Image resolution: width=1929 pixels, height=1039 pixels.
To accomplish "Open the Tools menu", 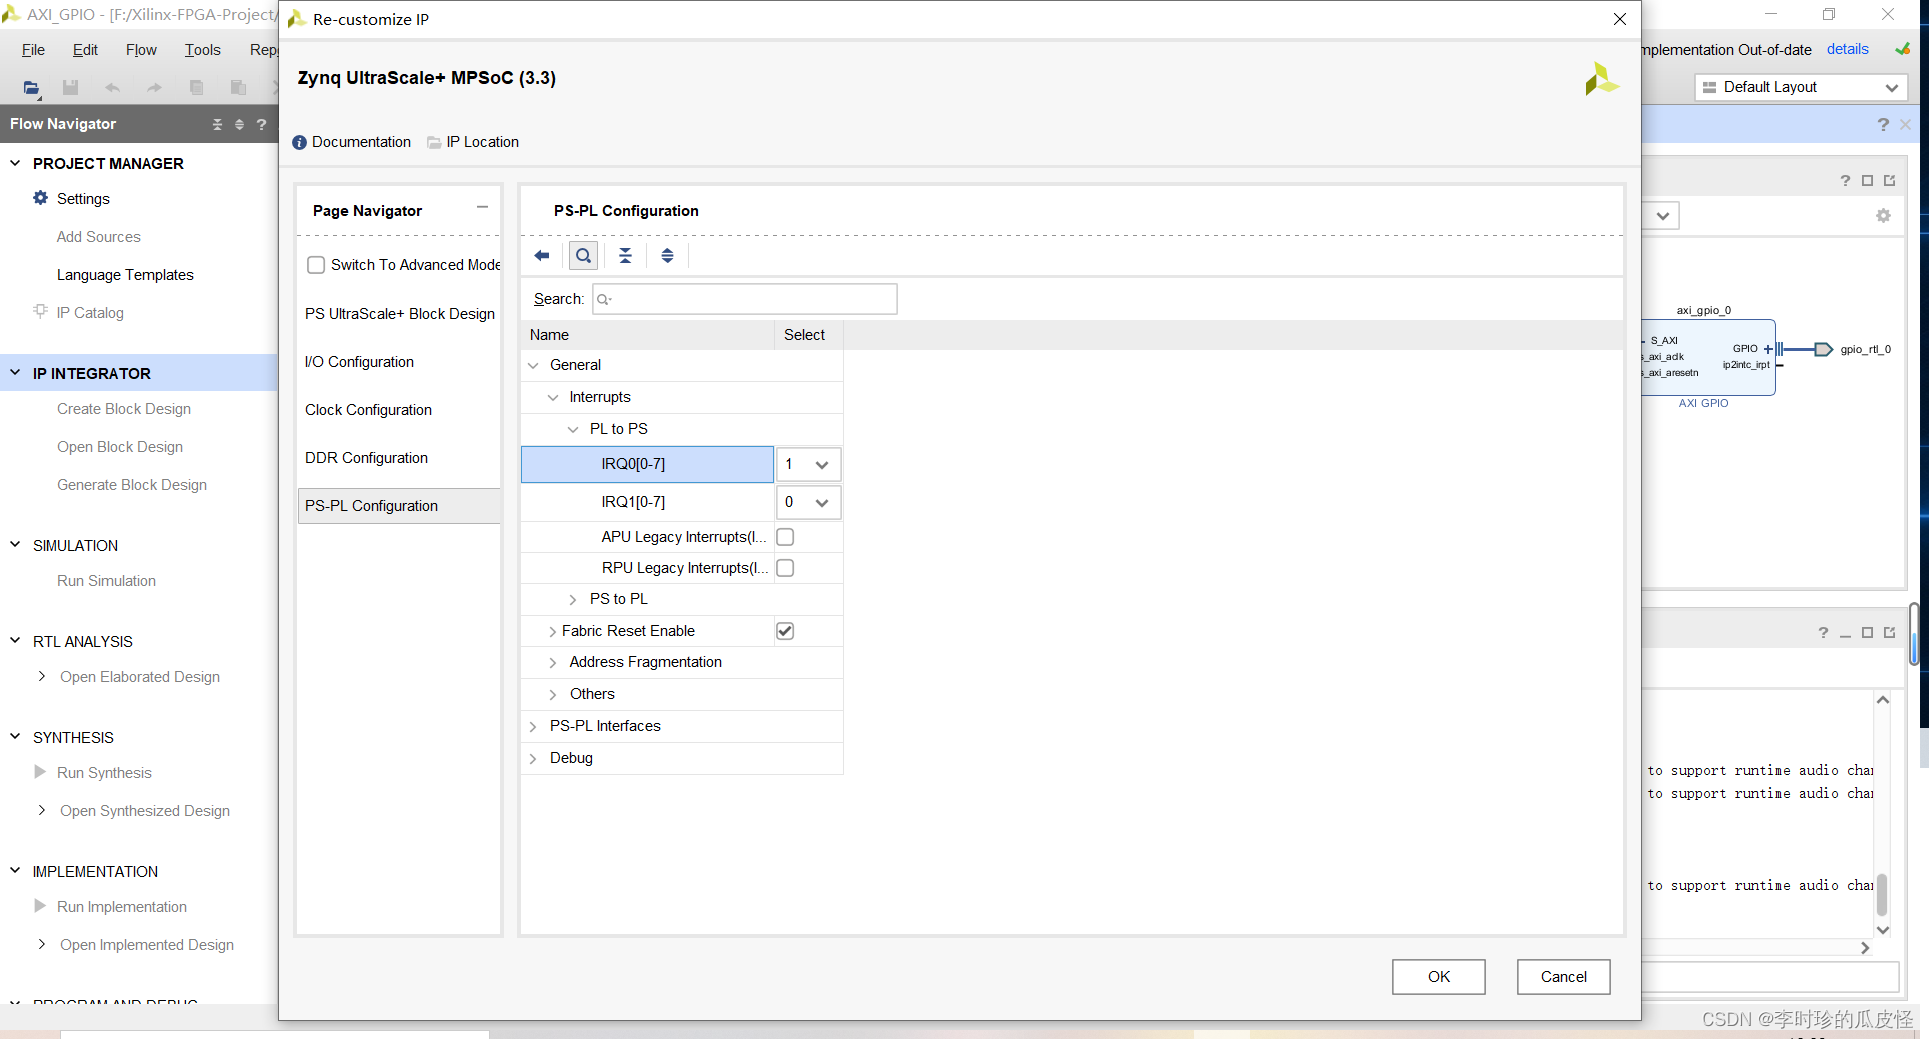I will [x=202, y=50].
